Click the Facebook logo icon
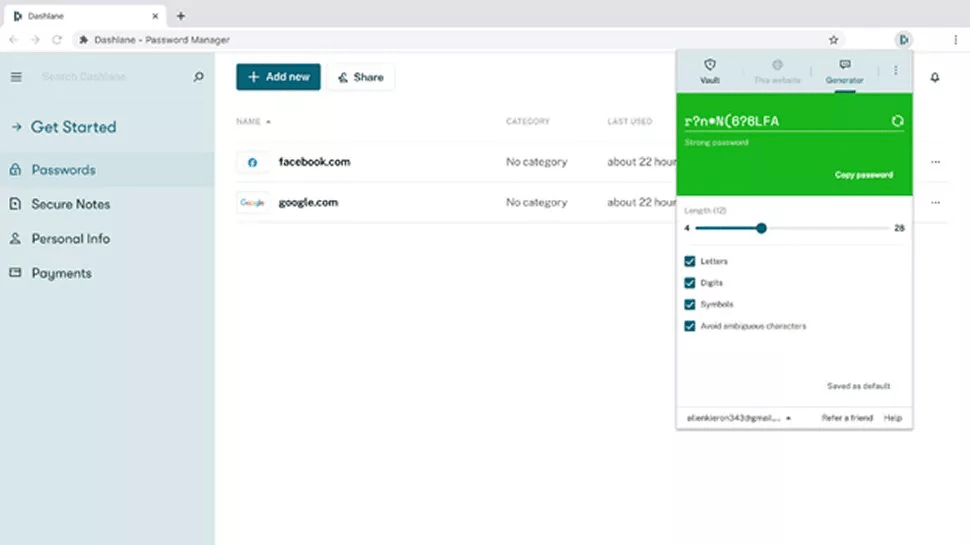The image size is (970, 545). [252, 162]
